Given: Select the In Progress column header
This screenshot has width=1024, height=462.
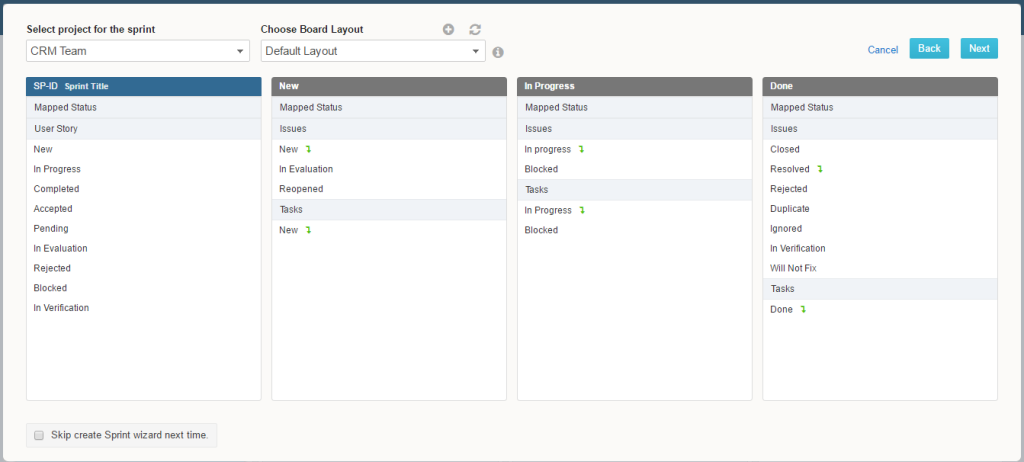Looking at the screenshot, I should (x=634, y=87).
